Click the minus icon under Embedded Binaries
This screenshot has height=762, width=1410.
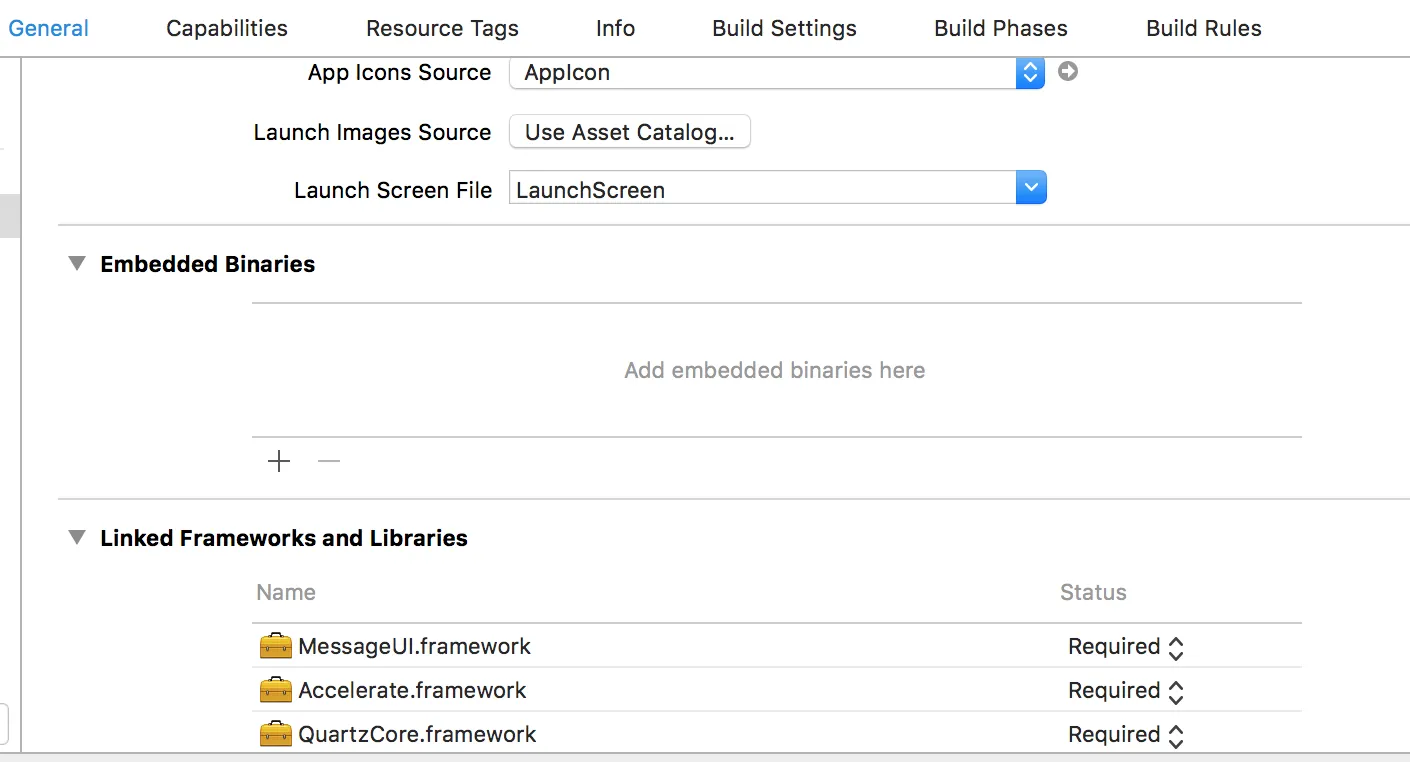tap(329, 461)
